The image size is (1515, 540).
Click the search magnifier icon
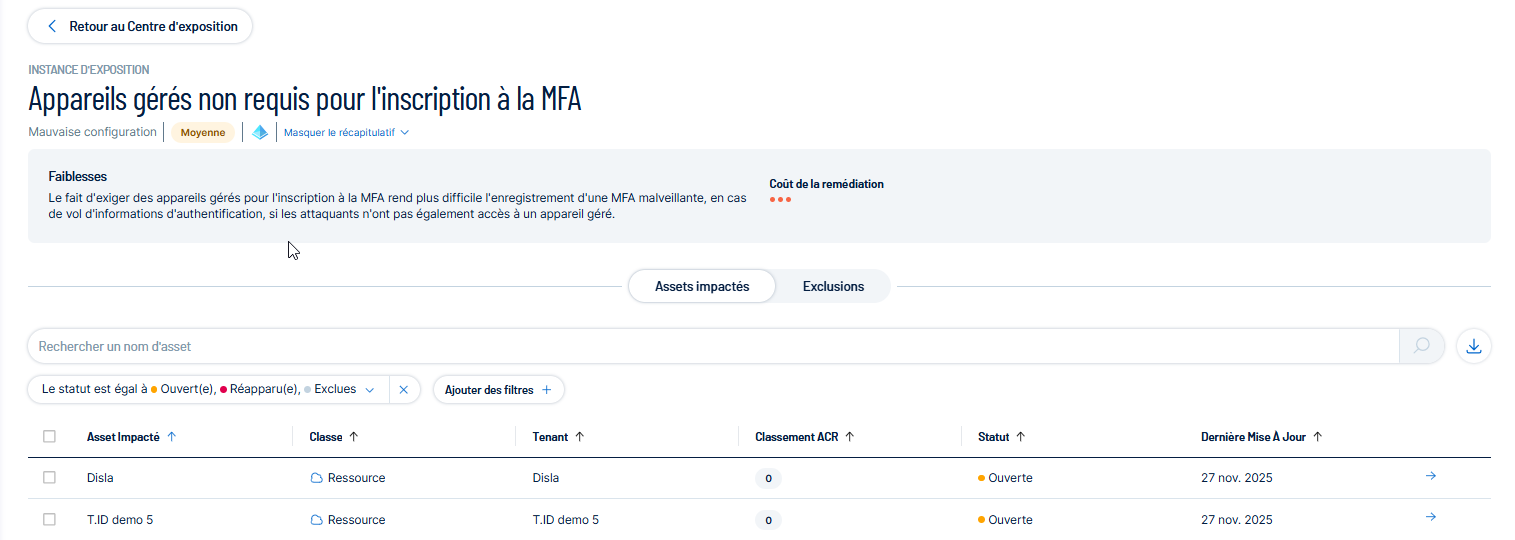[x=1421, y=346]
